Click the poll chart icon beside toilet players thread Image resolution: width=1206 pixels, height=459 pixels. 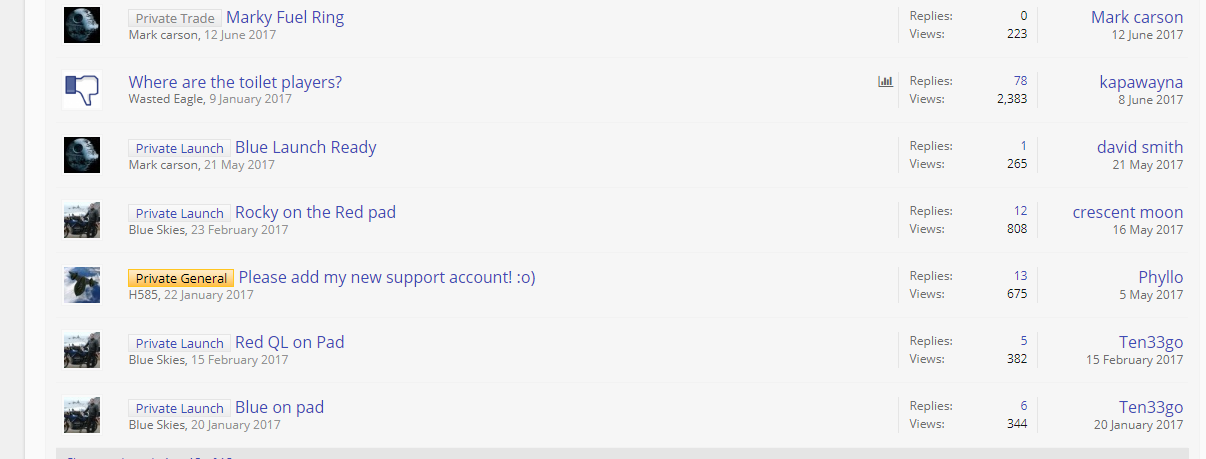885,81
